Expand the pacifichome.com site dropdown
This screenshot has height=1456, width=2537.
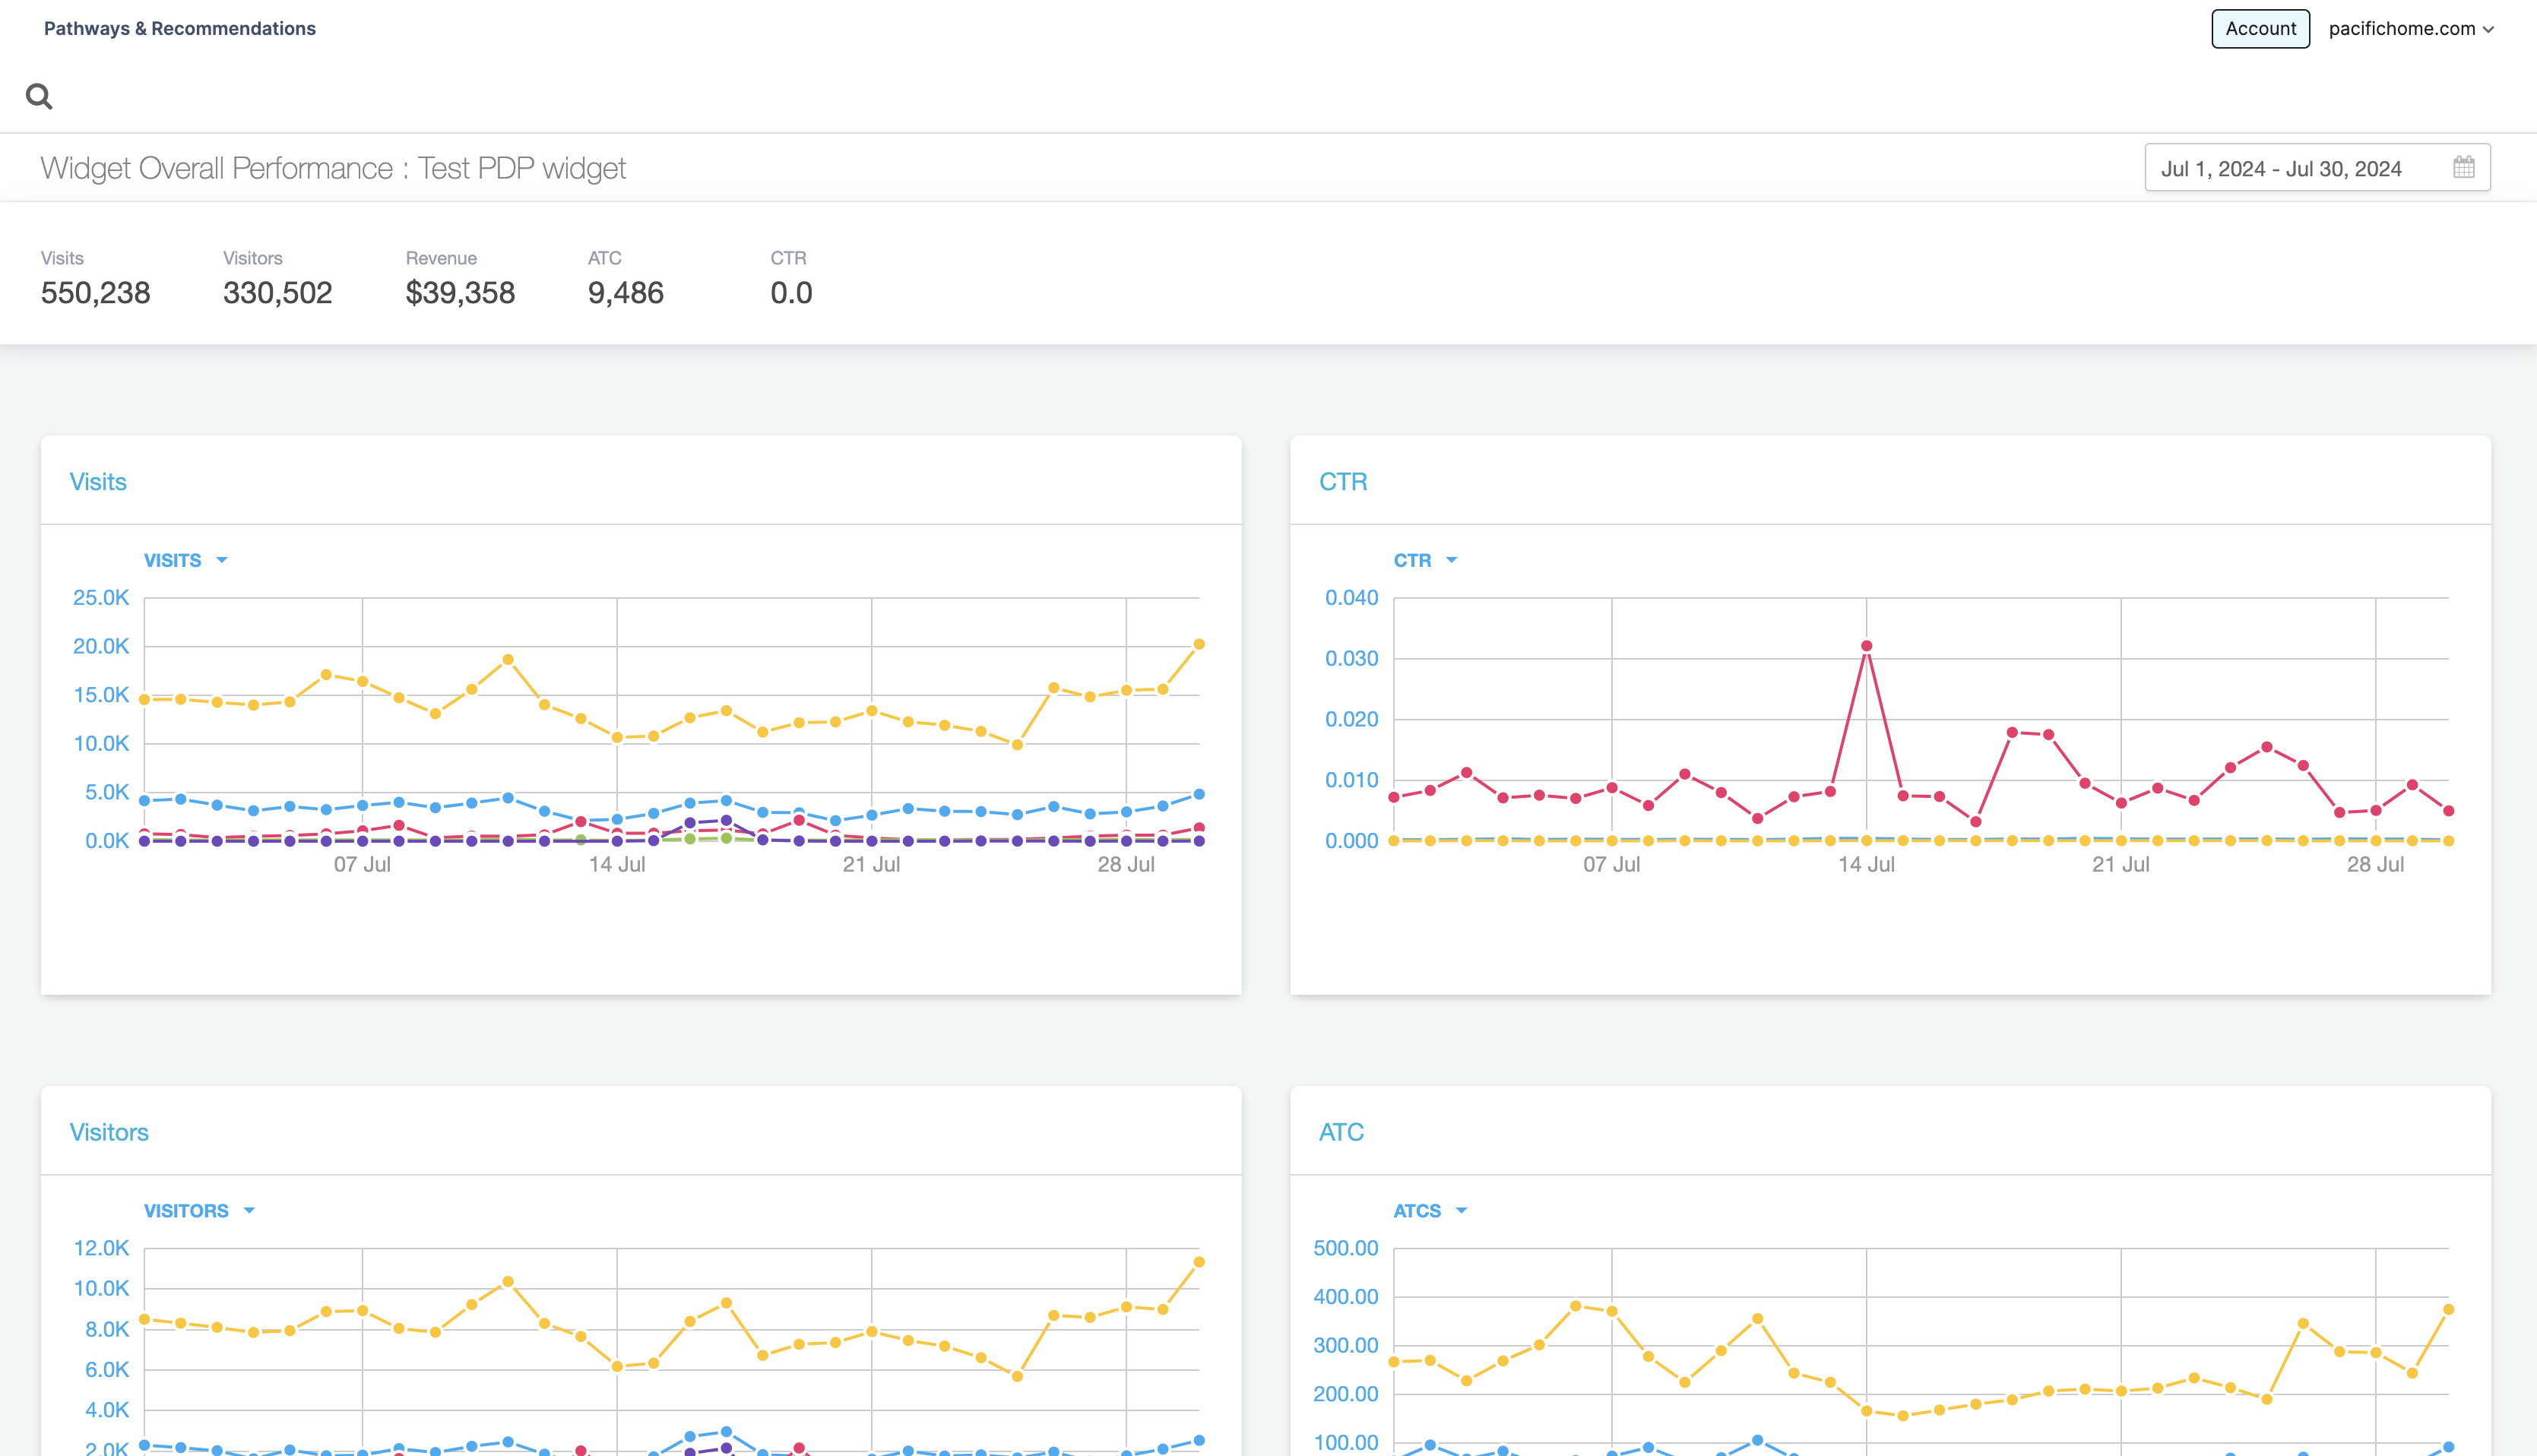pos(2410,29)
